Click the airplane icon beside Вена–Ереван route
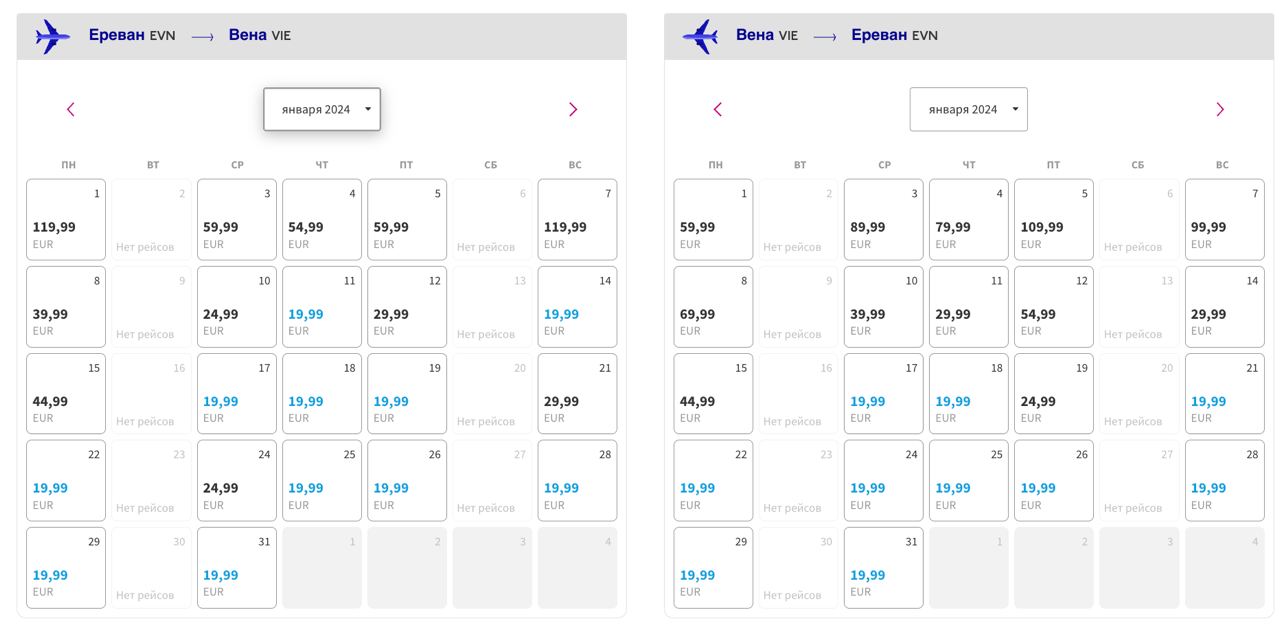Image resolution: width=1280 pixels, height=628 pixels. point(700,37)
